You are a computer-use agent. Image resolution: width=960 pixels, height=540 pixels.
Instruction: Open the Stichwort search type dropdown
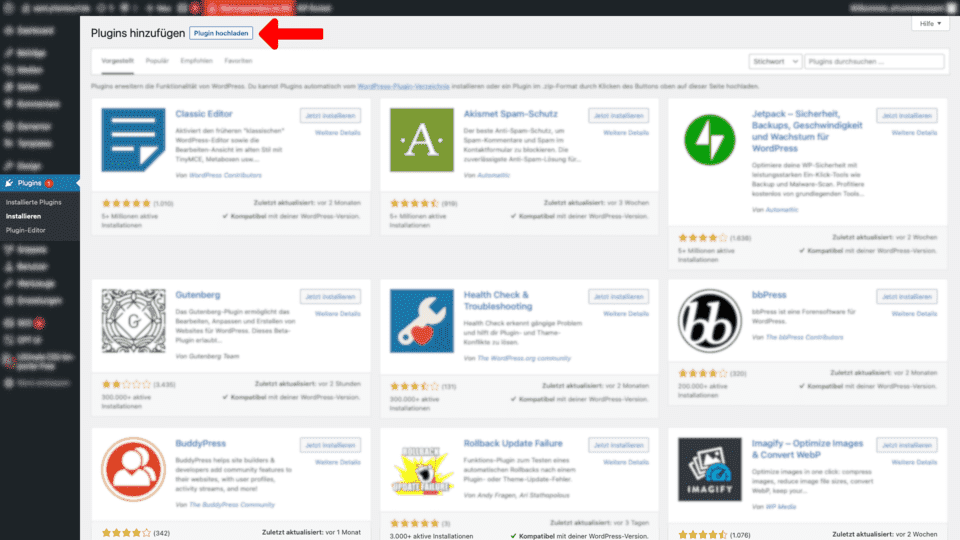pyautogui.click(x=775, y=61)
